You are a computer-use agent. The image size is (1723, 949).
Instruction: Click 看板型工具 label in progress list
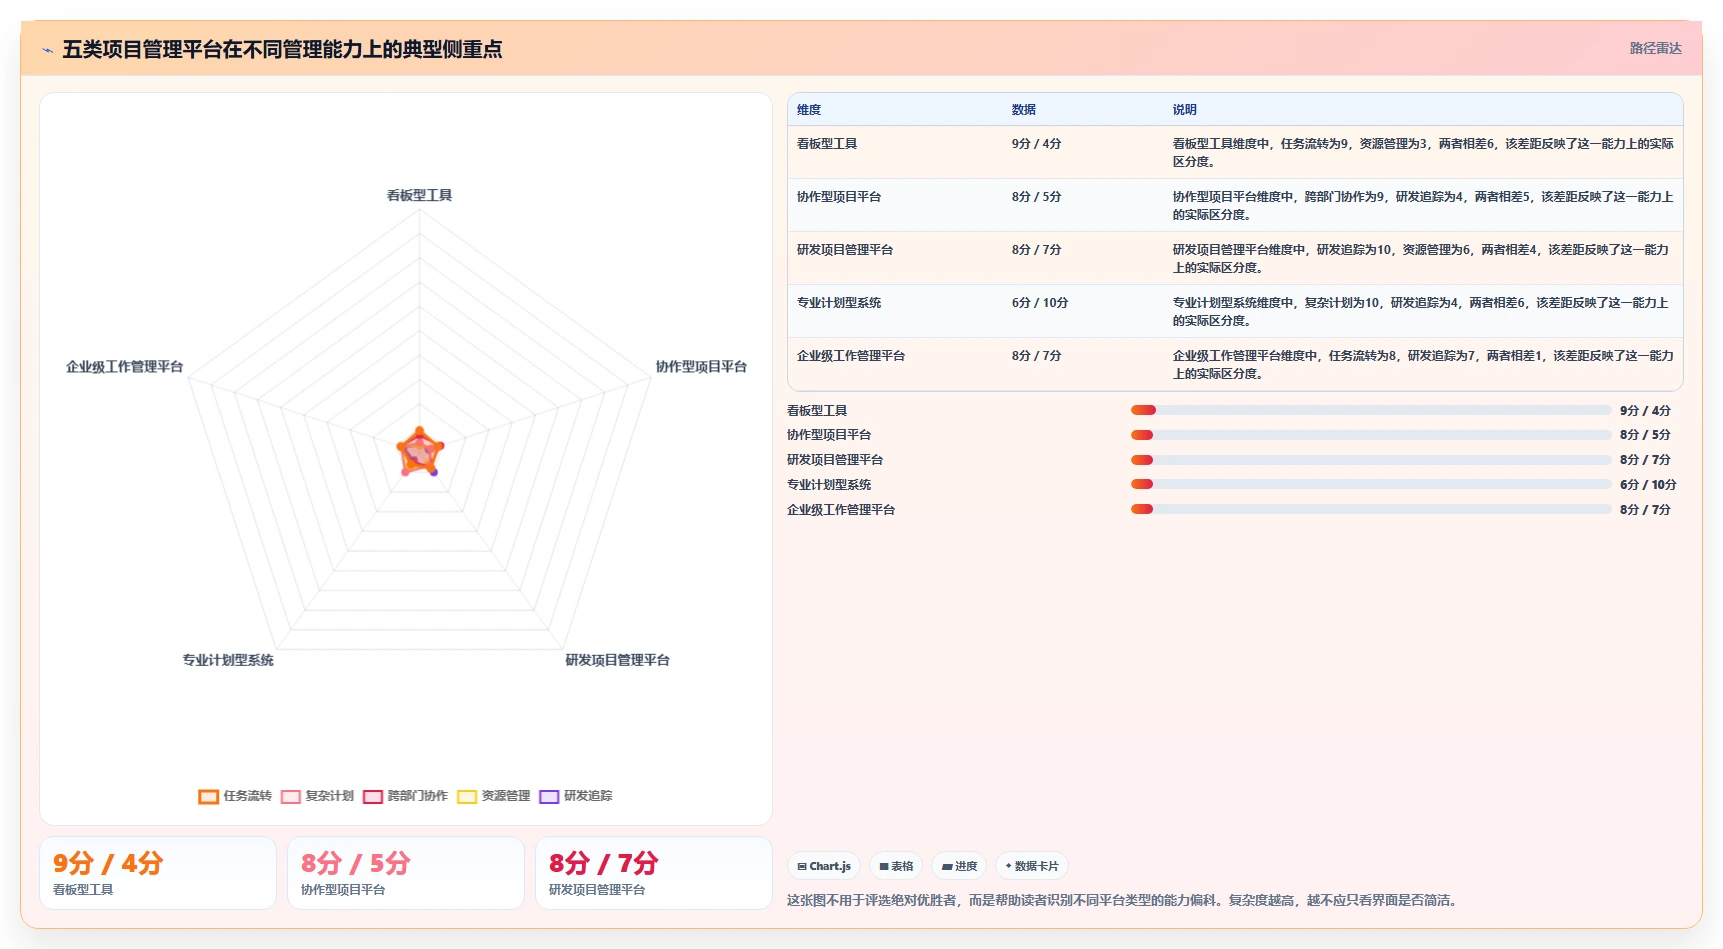pos(817,411)
